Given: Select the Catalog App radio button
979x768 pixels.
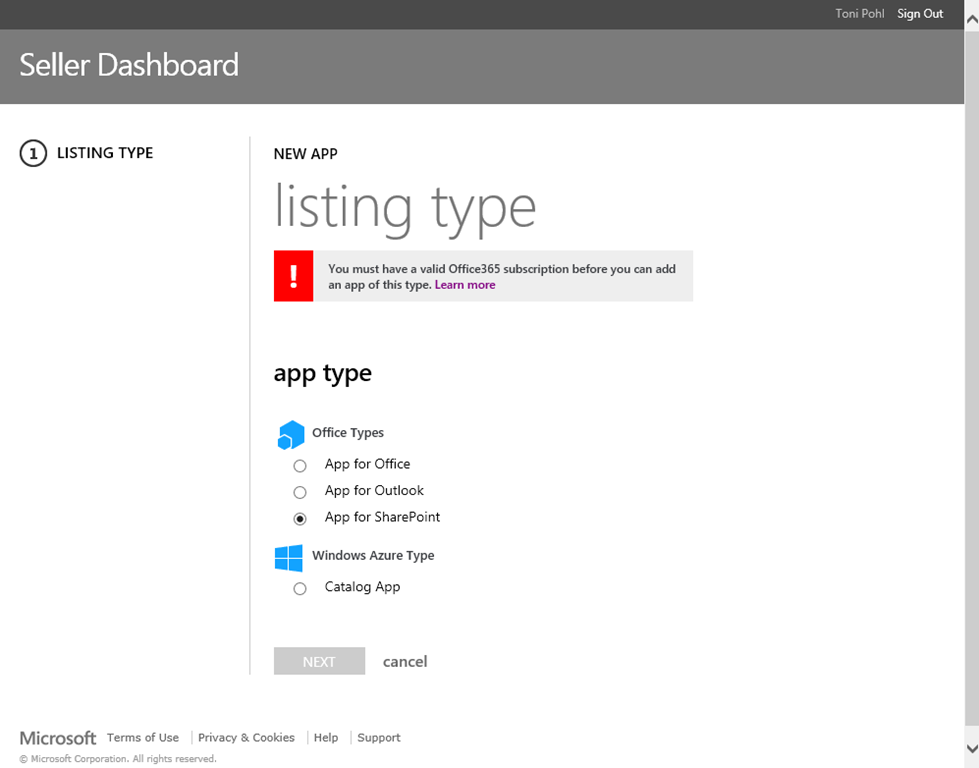Looking at the screenshot, I should [x=300, y=589].
